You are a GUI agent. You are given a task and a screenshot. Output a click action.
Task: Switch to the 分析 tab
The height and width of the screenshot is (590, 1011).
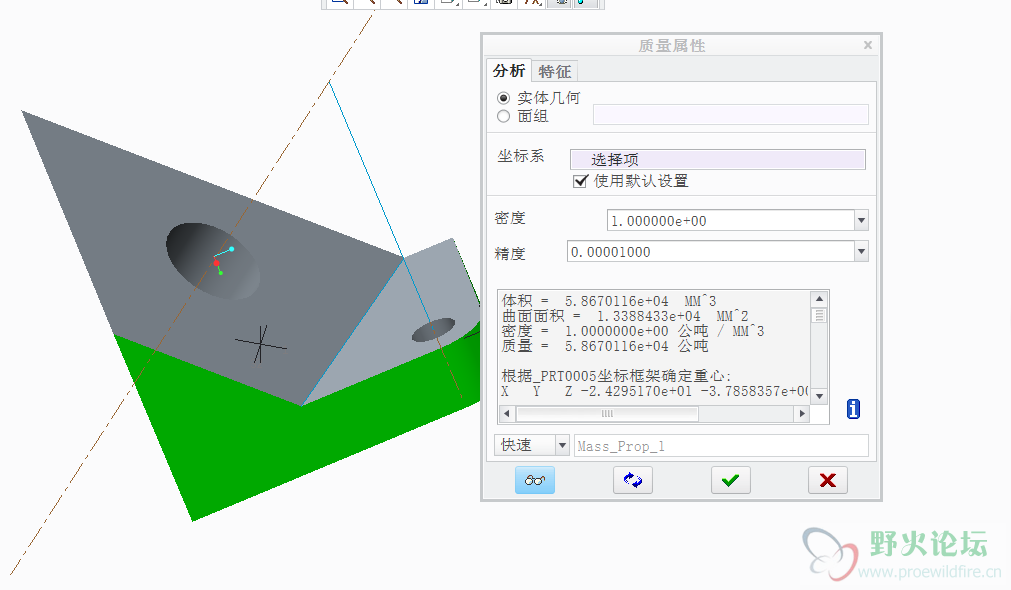[x=509, y=71]
